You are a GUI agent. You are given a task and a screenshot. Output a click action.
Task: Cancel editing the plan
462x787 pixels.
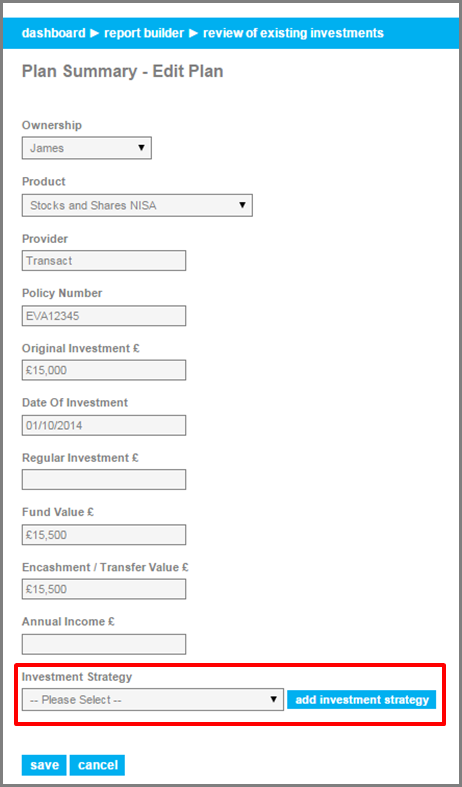97,765
